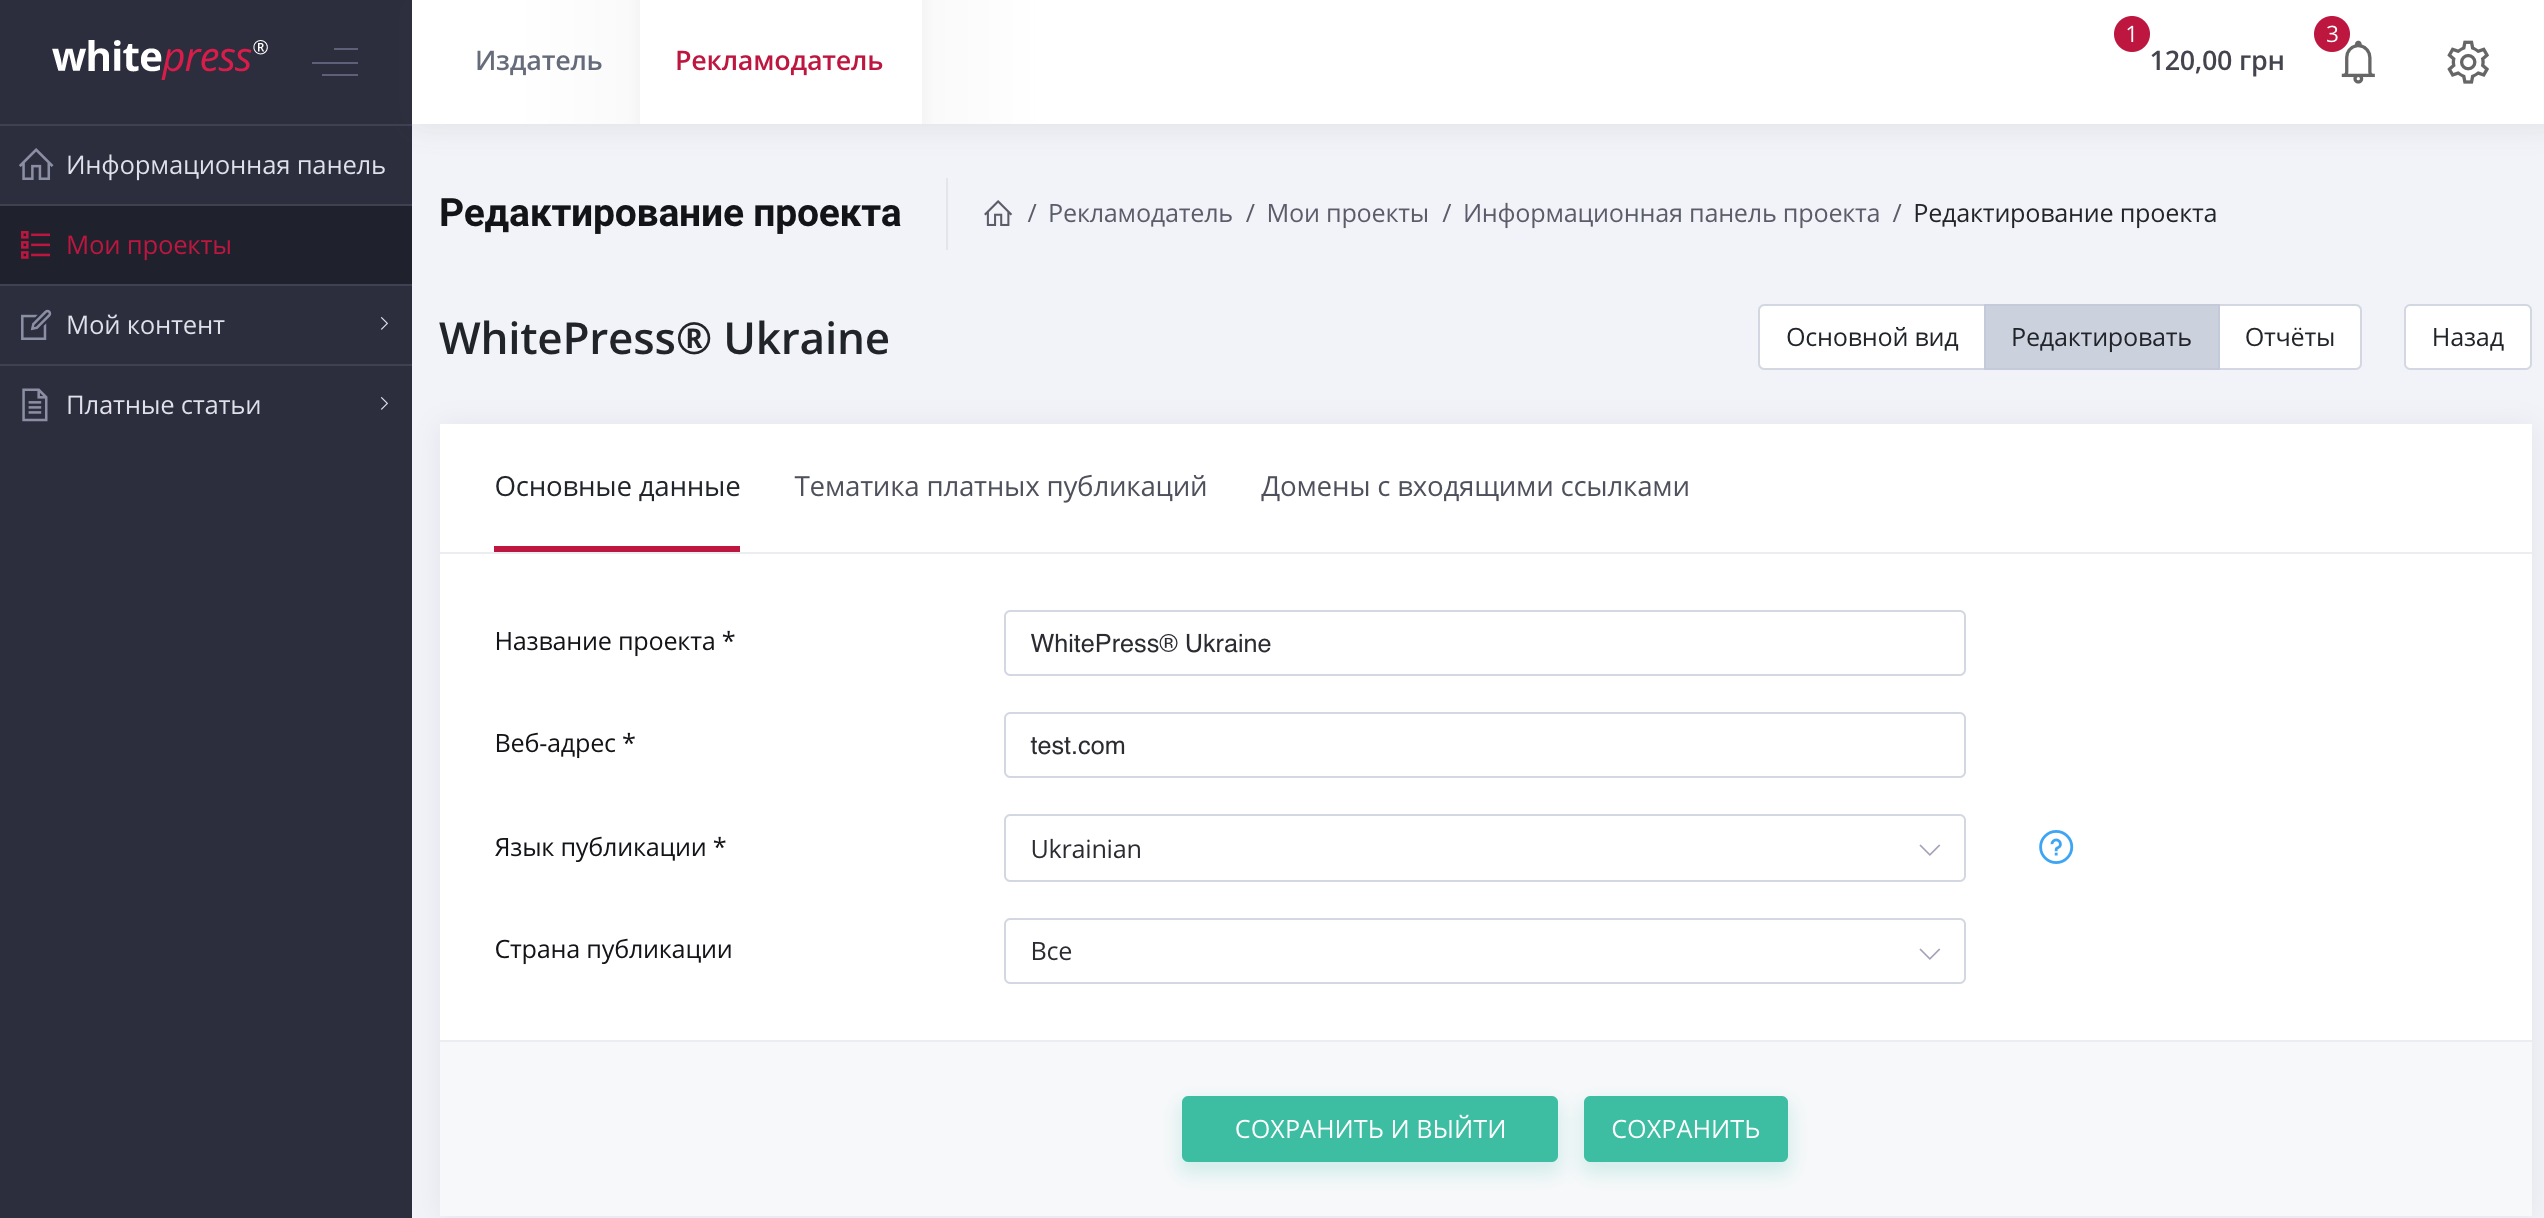The width and height of the screenshot is (2544, 1218).
Task: Click the red badge showing 1
Action: click(2131, 34)
